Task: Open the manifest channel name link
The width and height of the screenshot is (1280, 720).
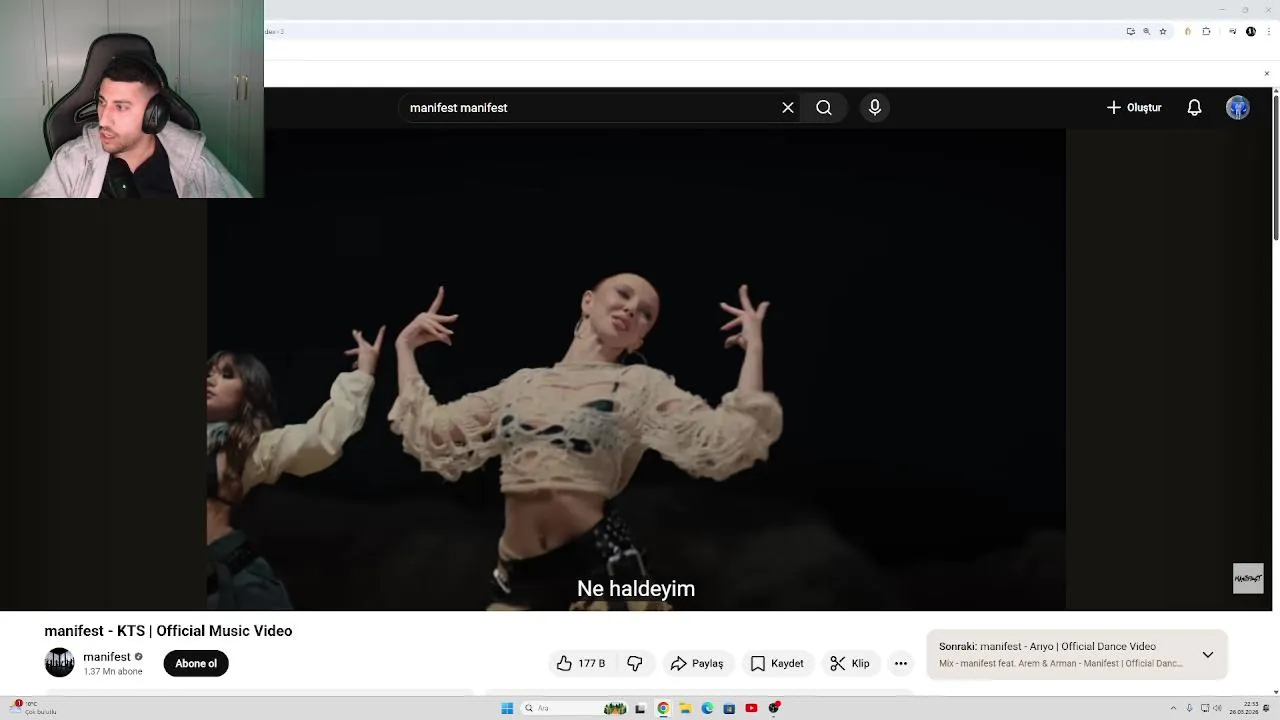Action: 107,657
